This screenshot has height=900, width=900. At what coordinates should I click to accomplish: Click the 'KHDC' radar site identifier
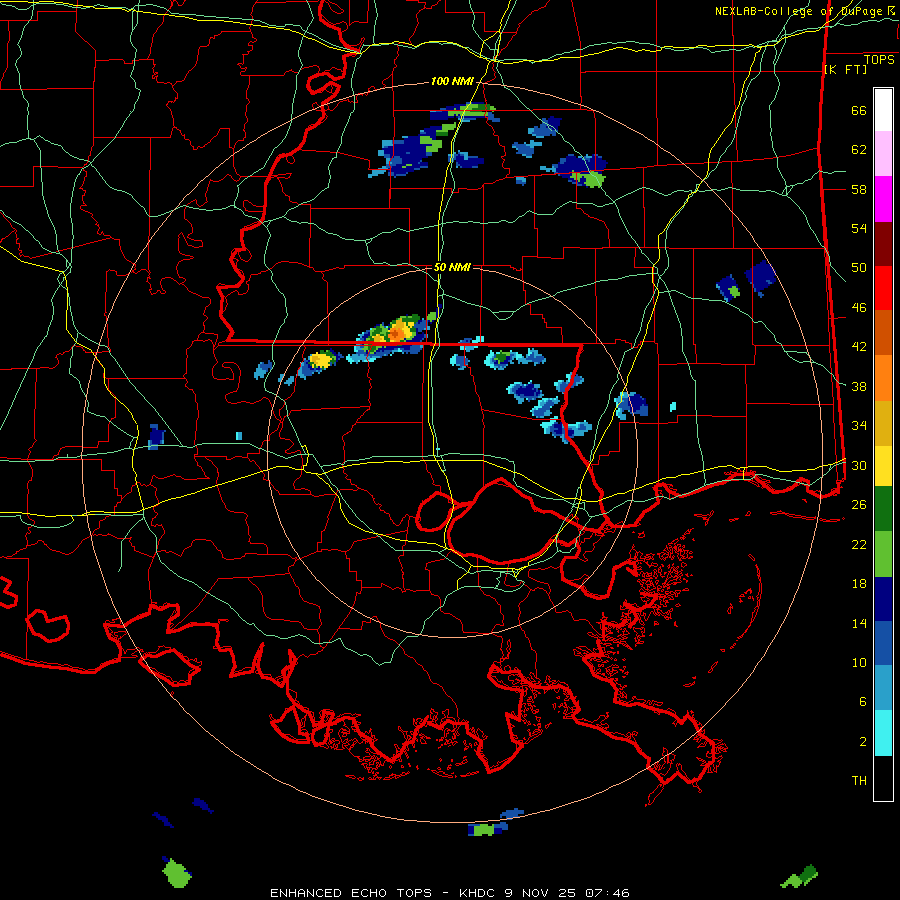pyautogui.click(x=478, y=893)
